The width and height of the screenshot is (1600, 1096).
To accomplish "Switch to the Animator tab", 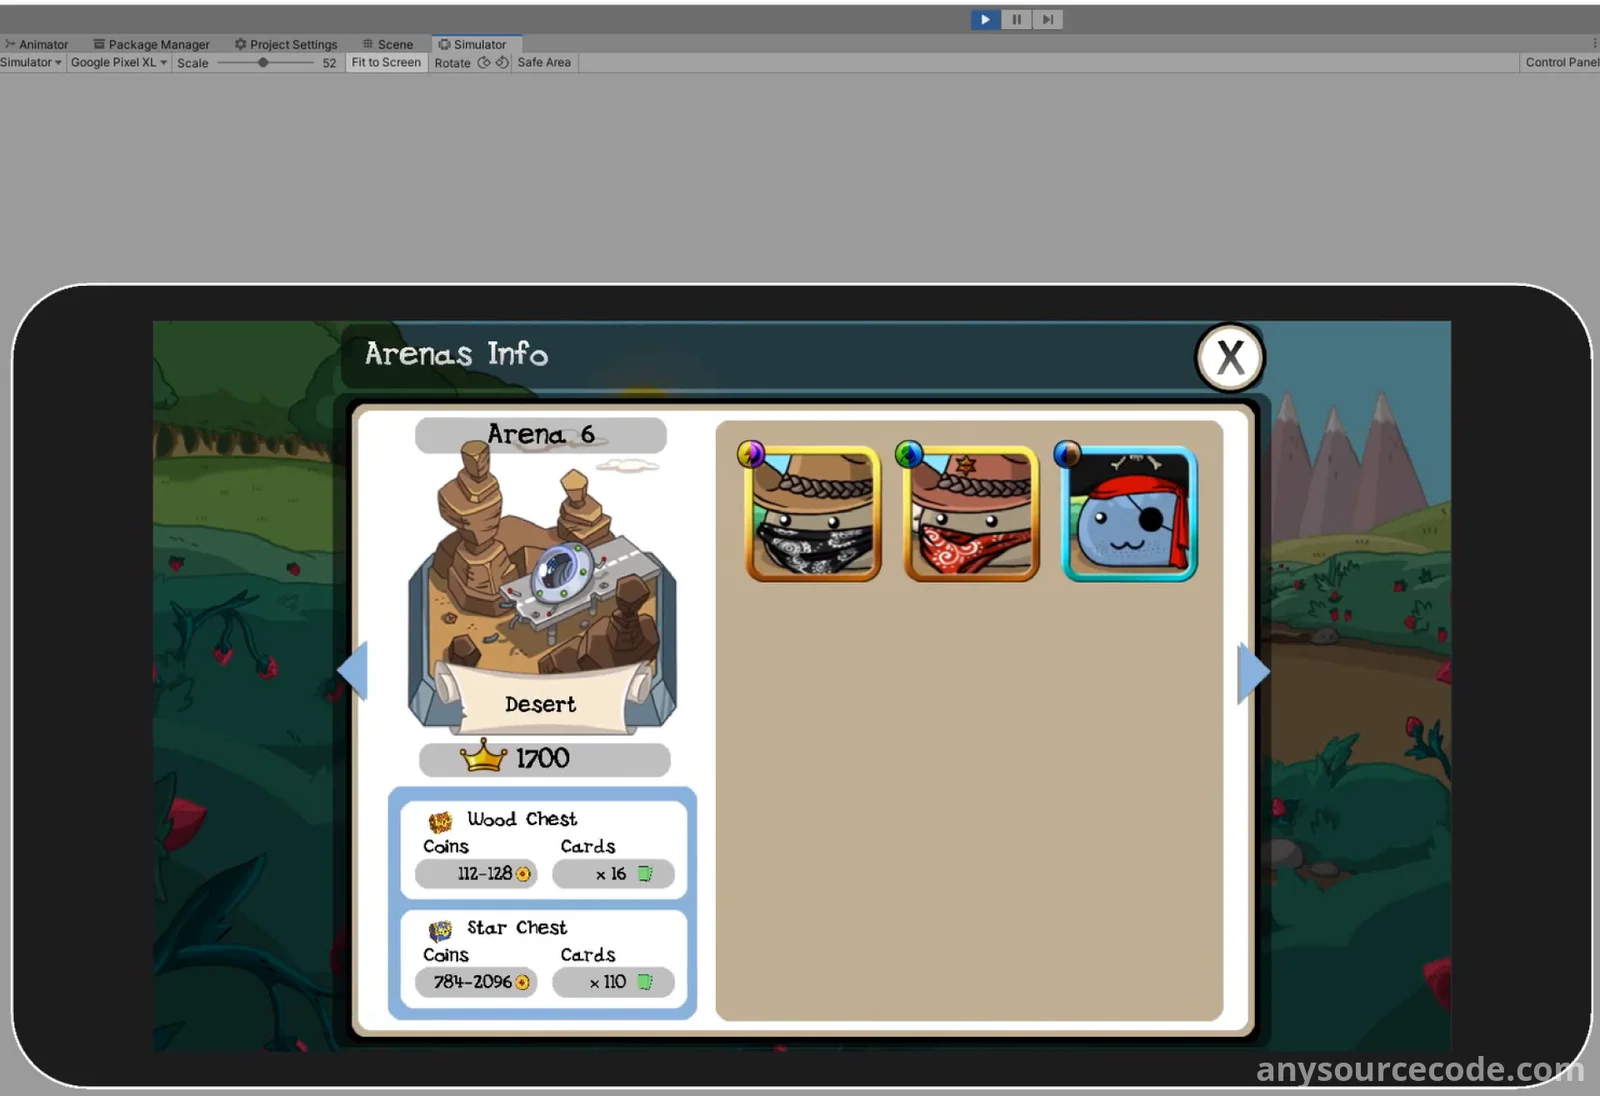I will [37, 44].
